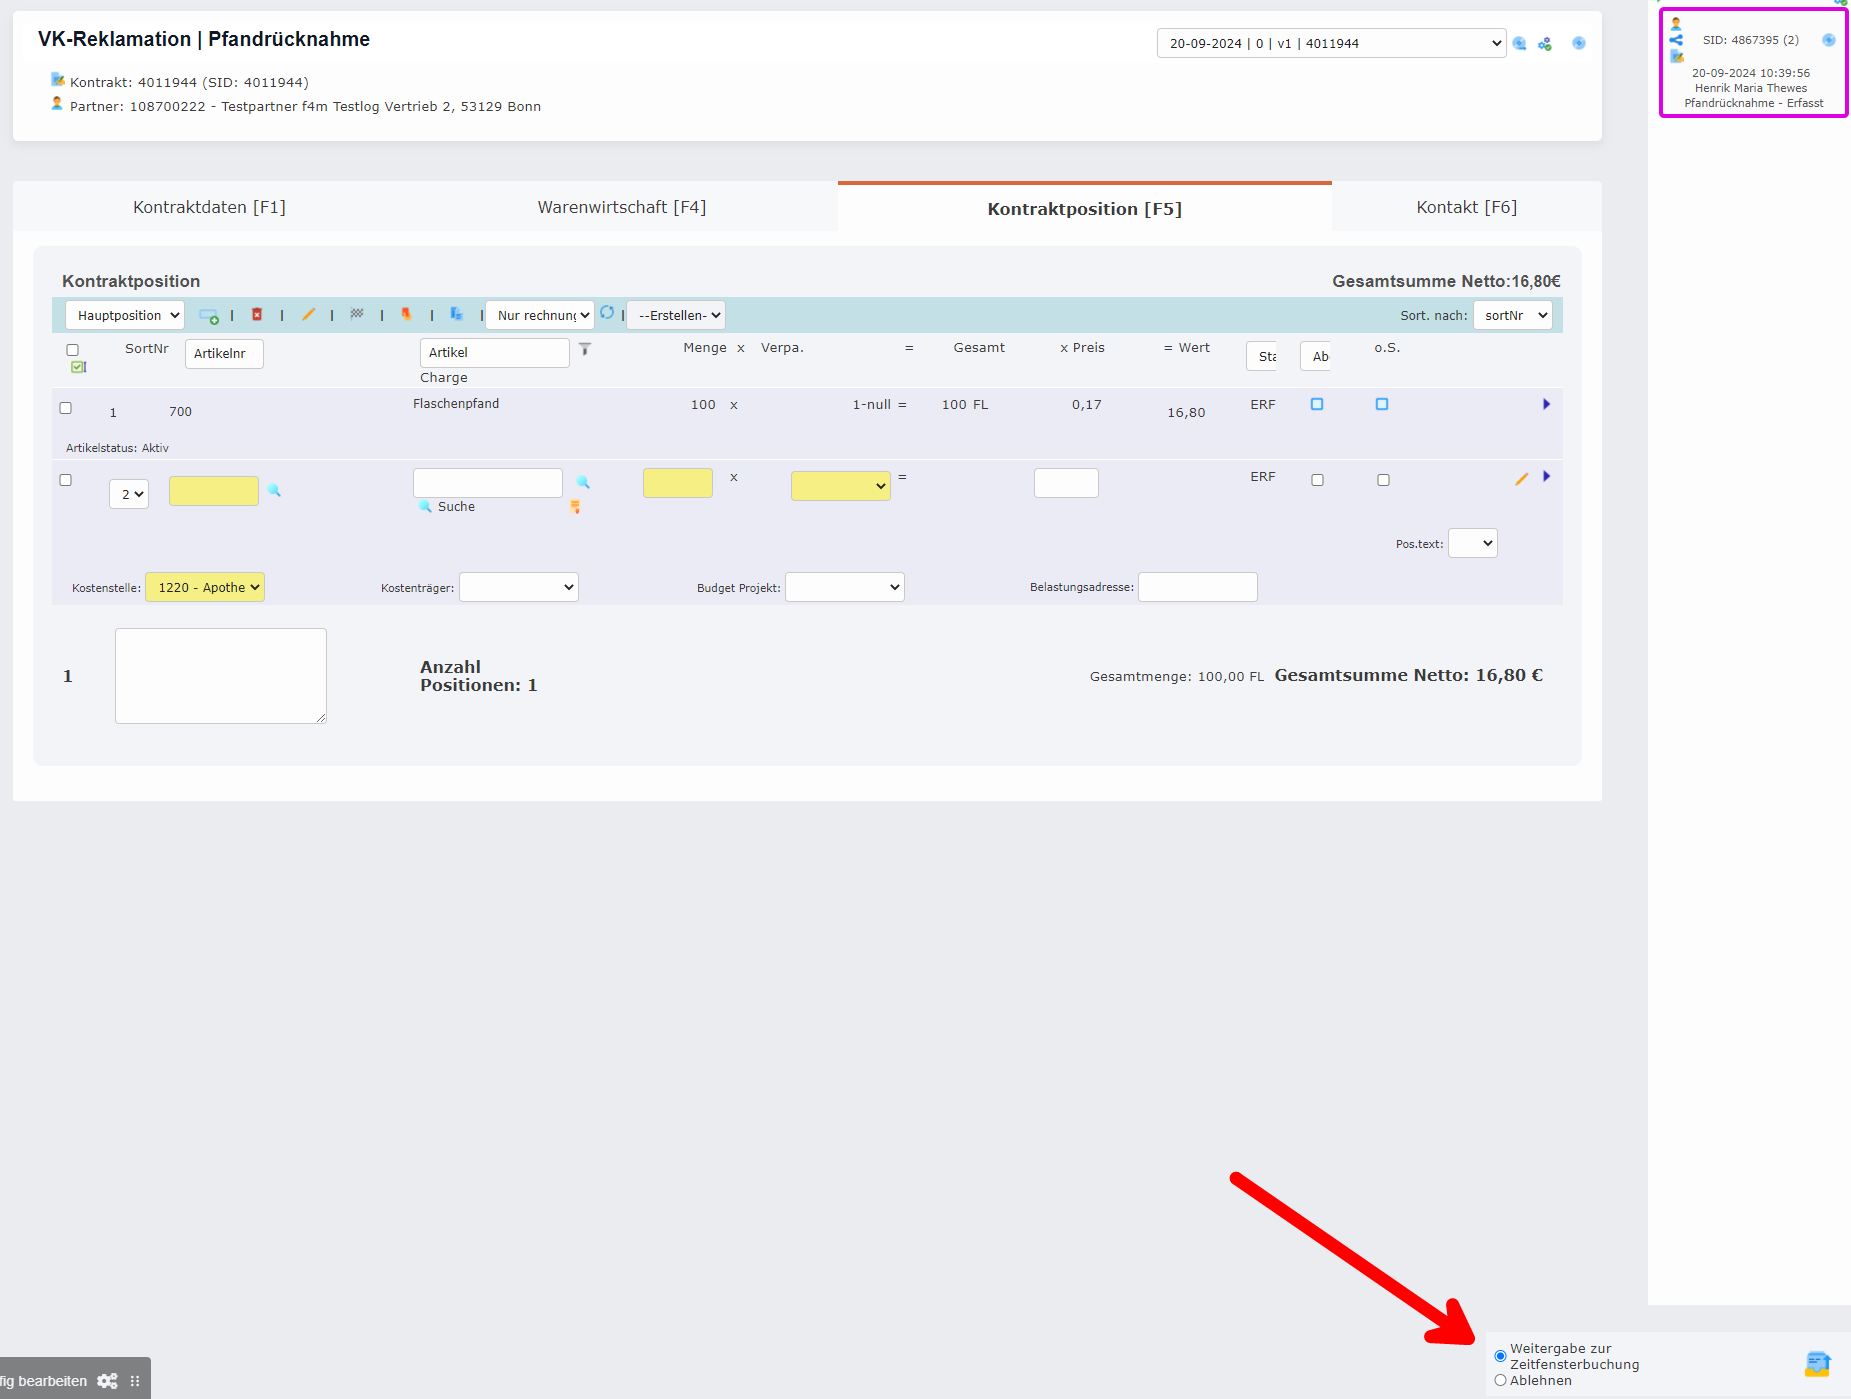Click the share icon in the SID panel

(x=1678, y=40)
